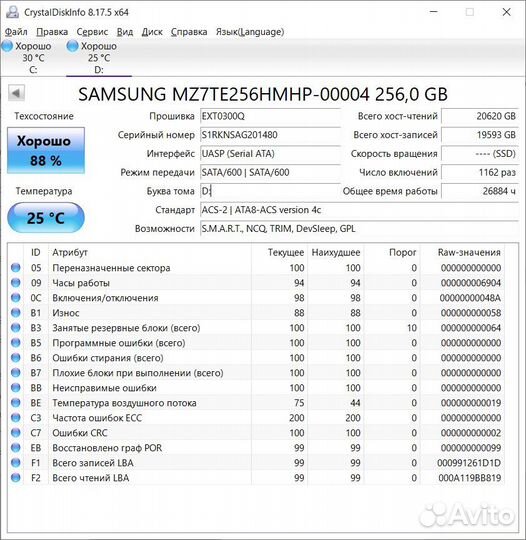Click the standard field ACS-2 | ATA8-ACS
526x540 pixels.
tap(359, 210)
